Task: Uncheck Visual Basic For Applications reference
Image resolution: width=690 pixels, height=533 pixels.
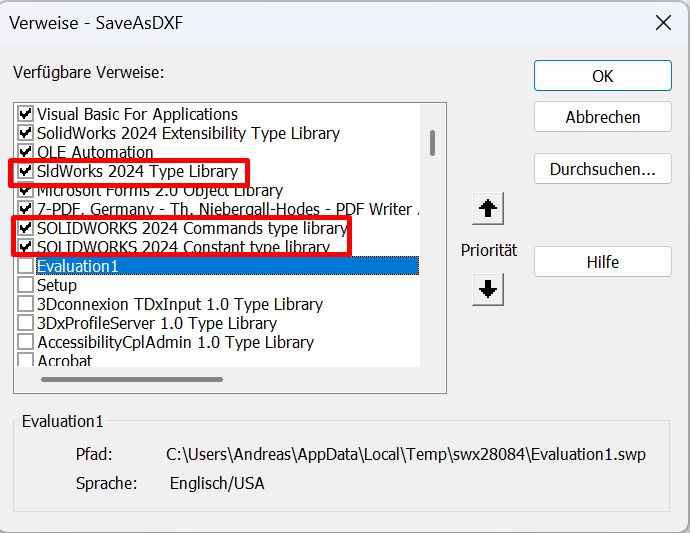Action: (25, 114)
